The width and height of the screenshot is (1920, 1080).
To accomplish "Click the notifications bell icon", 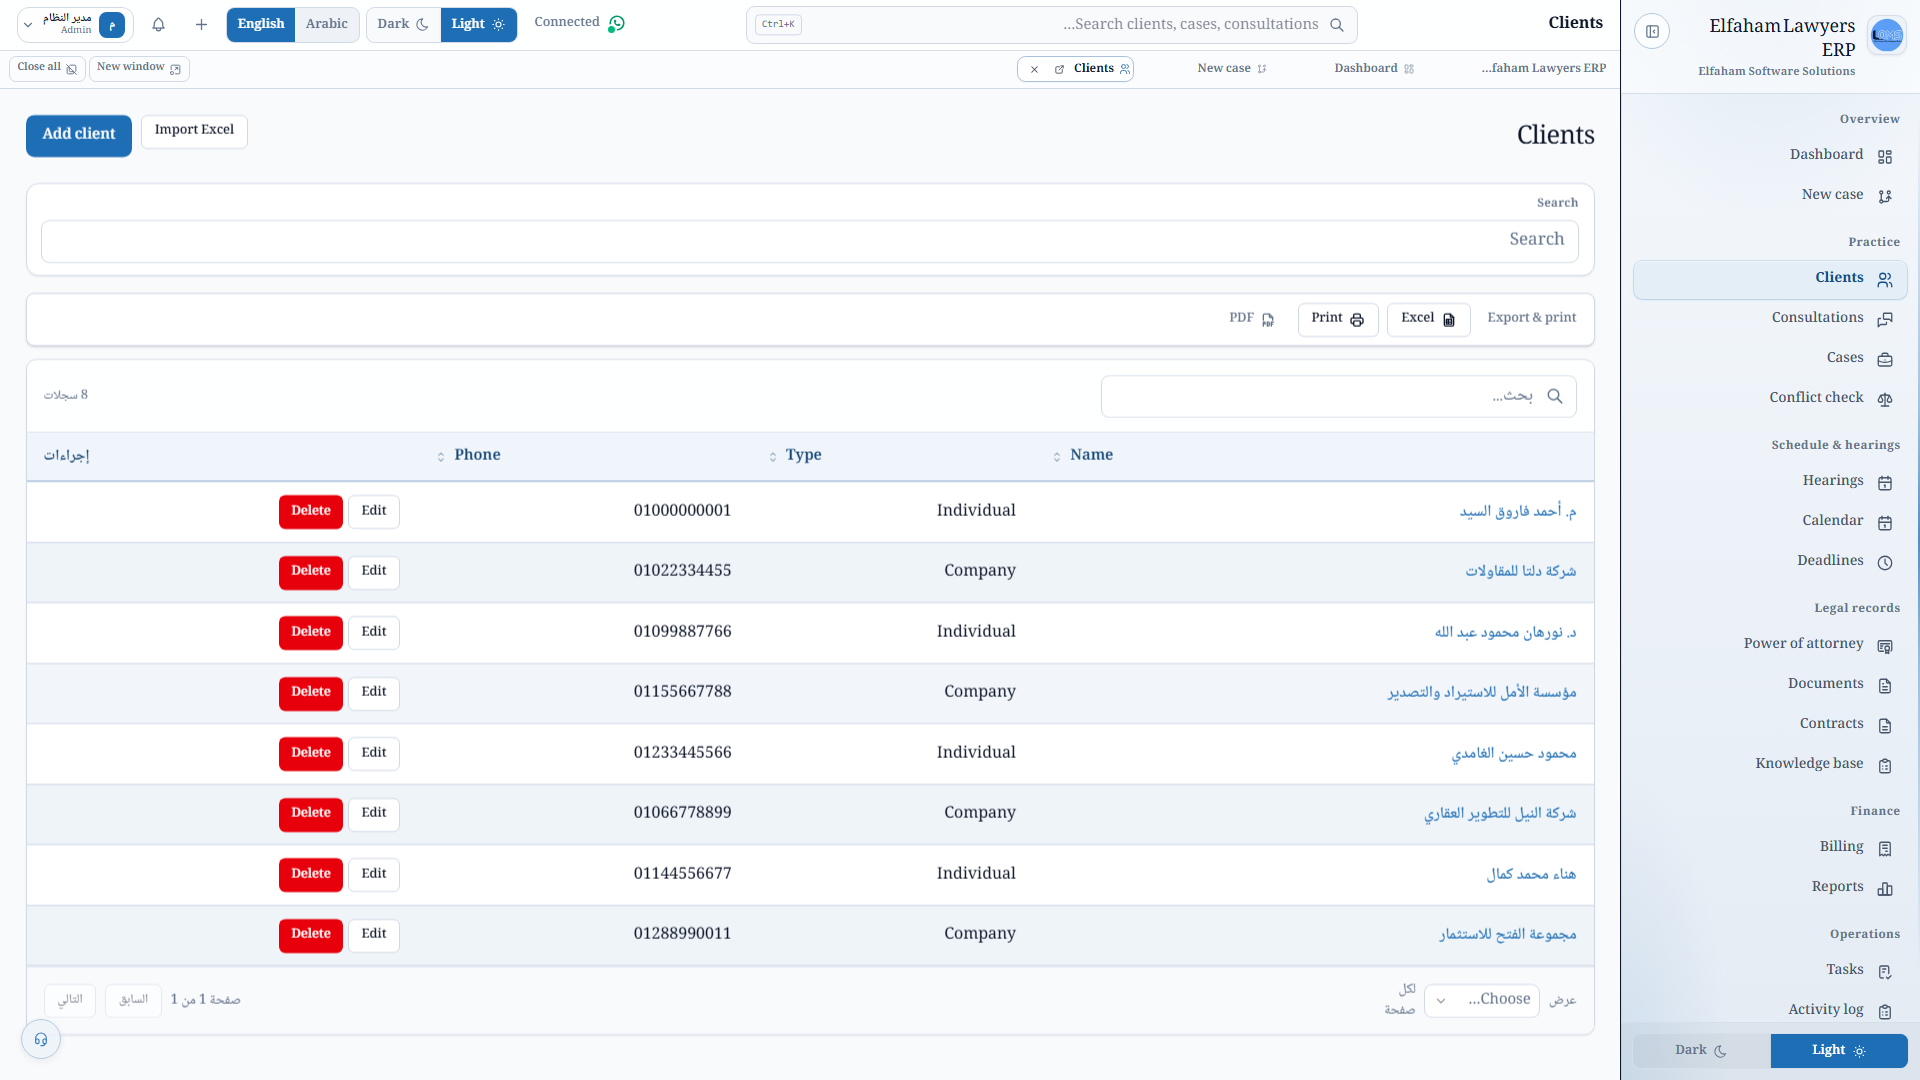I will pyautogui.click(x=158, y=25).
